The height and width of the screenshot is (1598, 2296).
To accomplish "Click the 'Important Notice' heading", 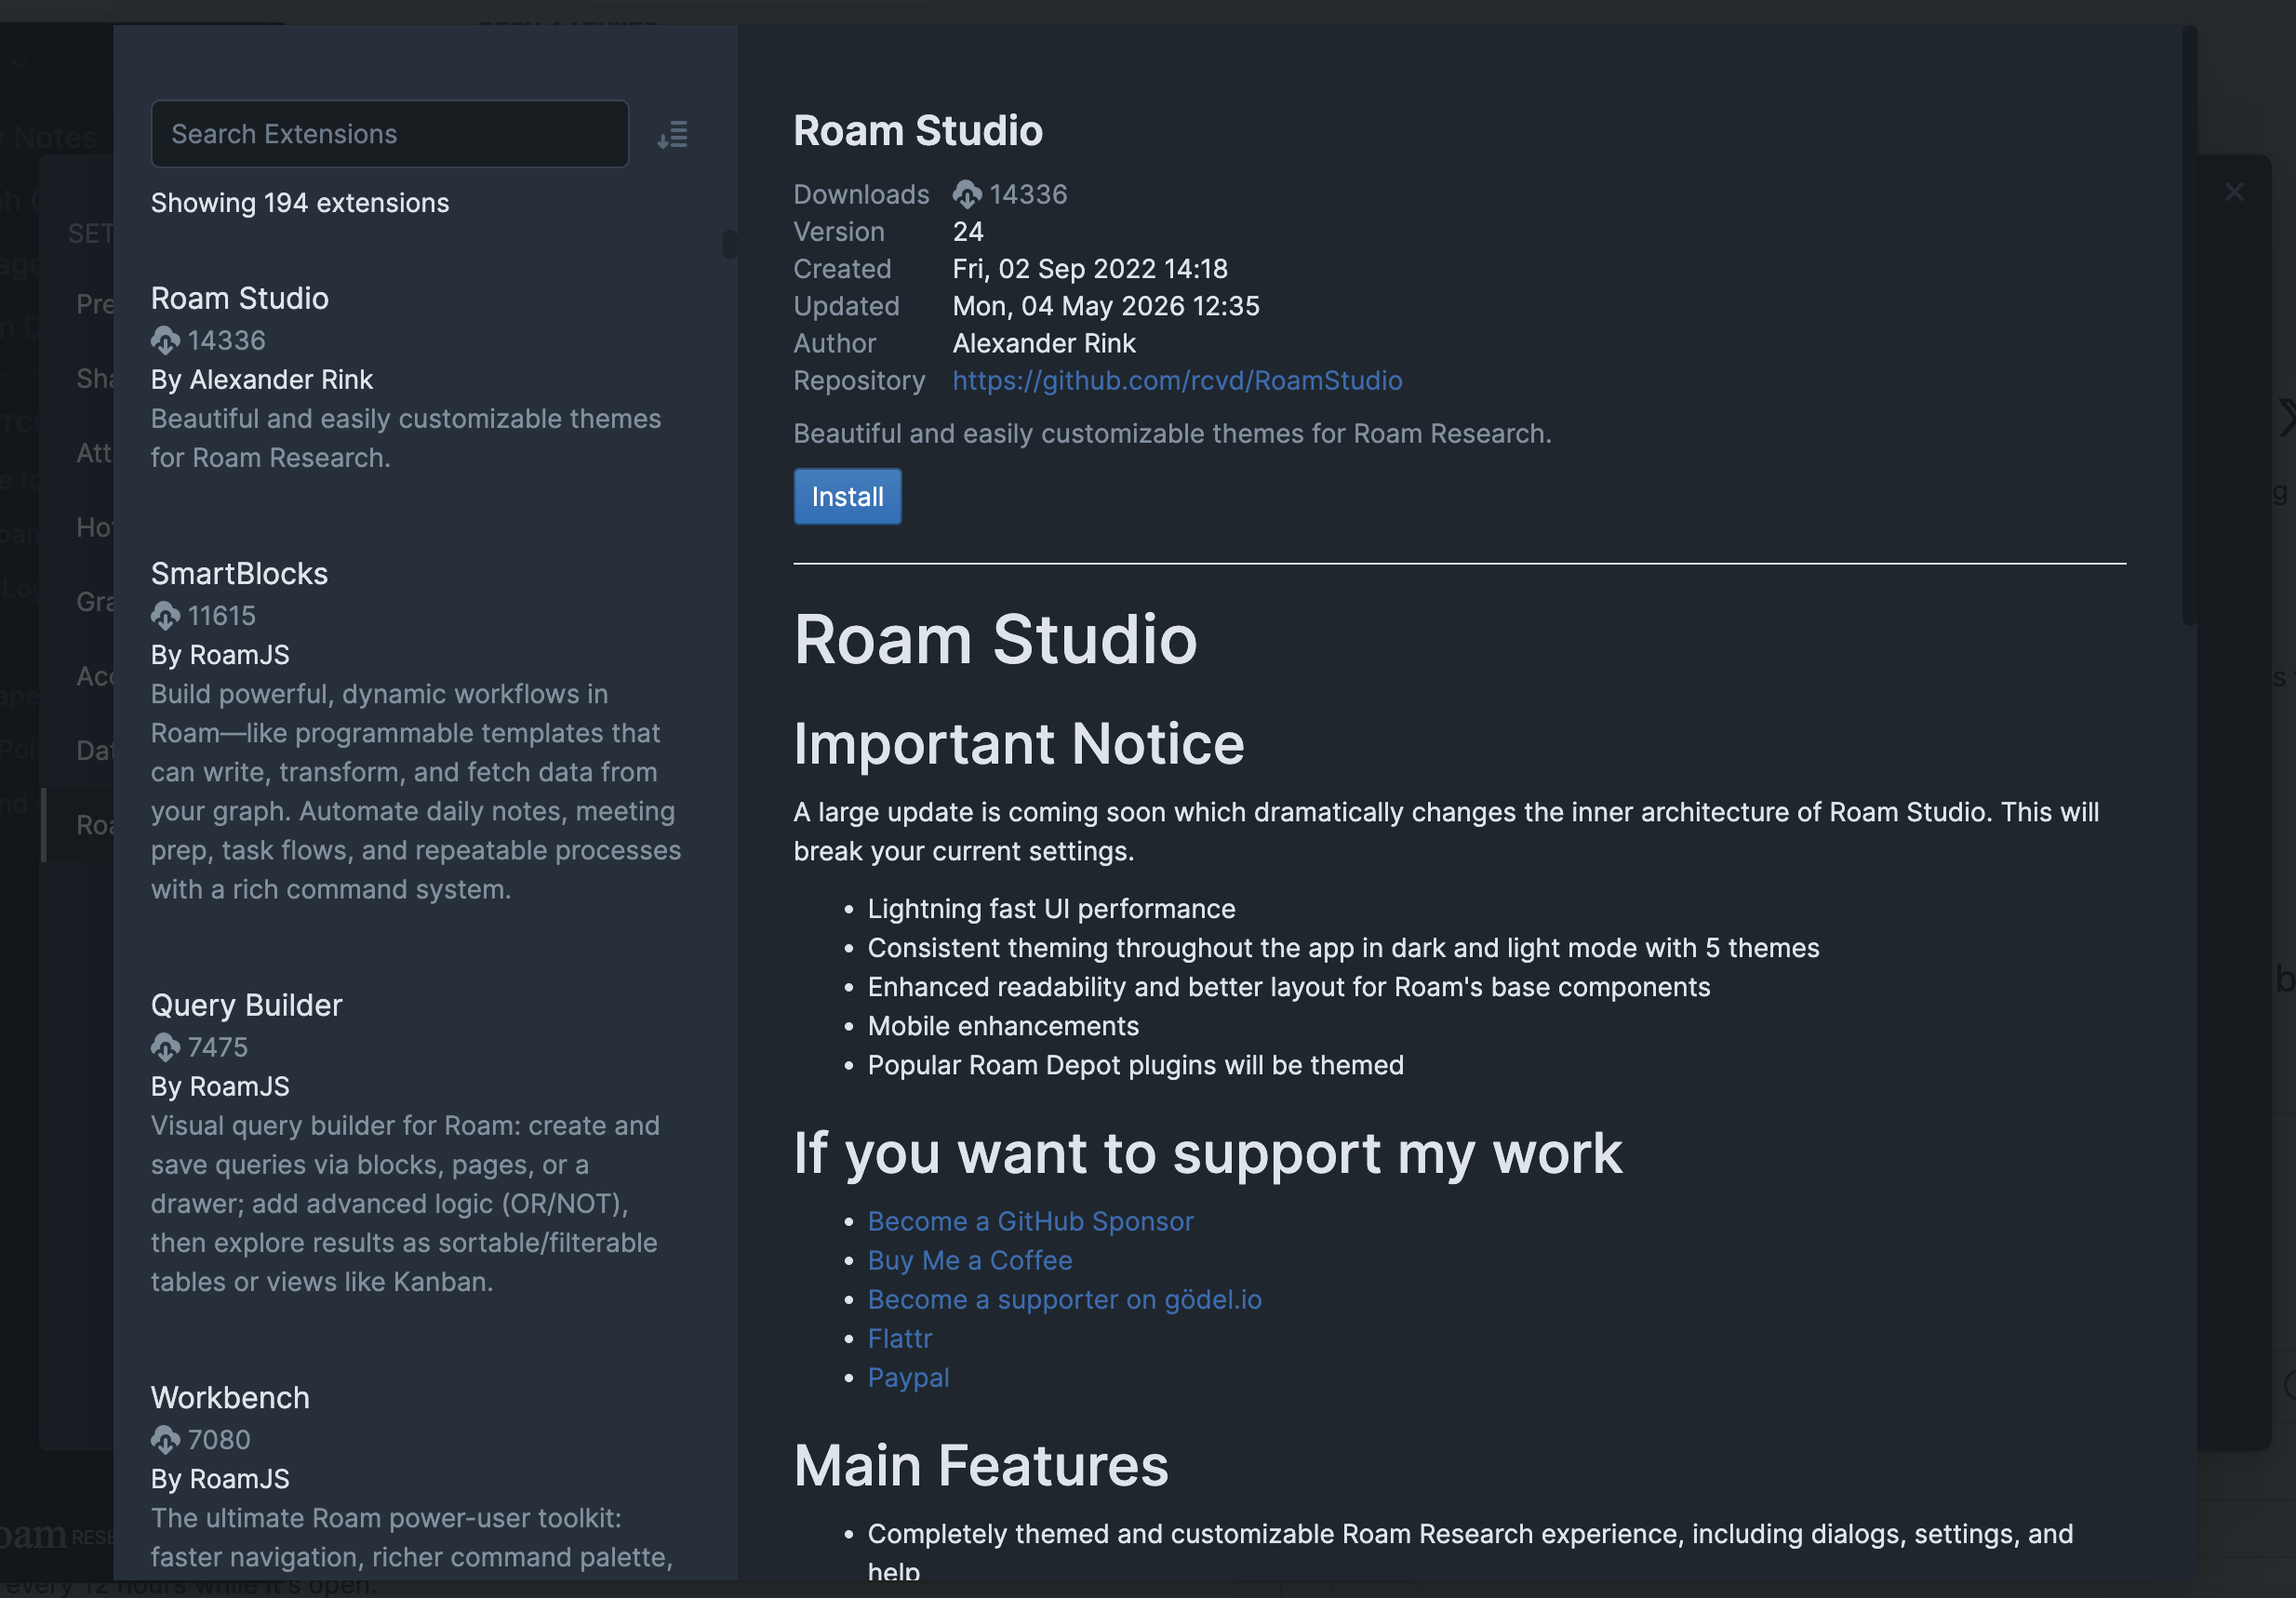I will point(1019,744).
